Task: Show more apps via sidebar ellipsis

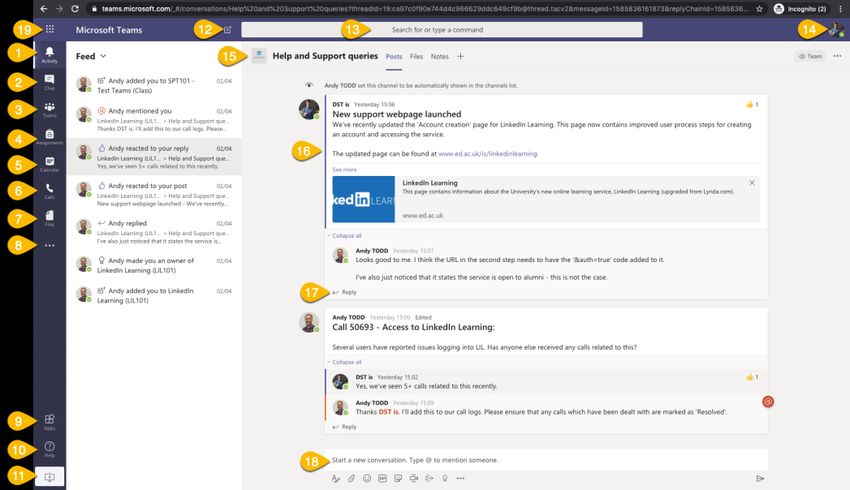Action: tap(49, 246)
